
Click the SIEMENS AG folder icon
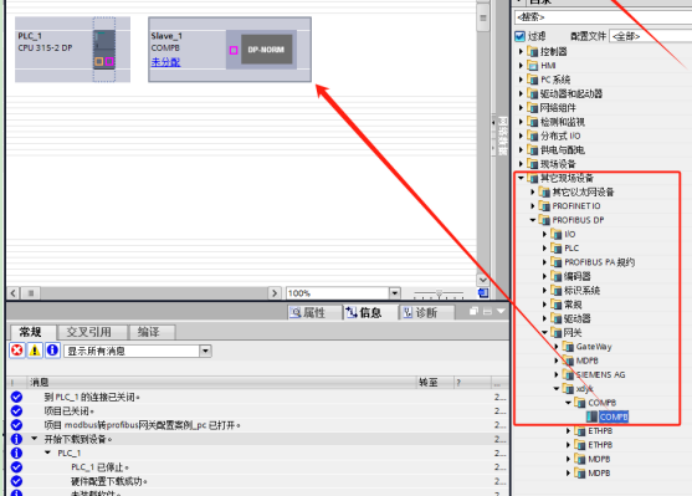(x=569, y=375)
